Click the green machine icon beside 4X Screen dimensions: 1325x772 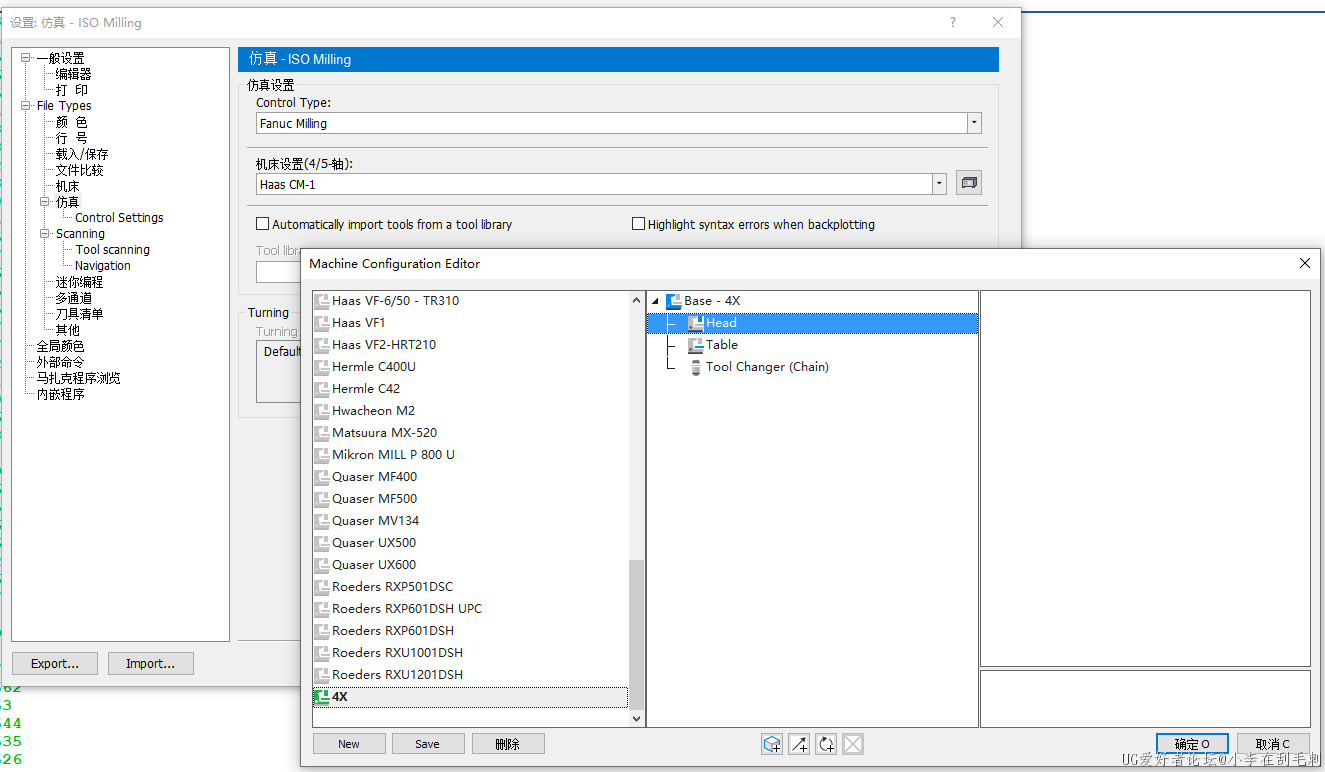pos(322,697)
